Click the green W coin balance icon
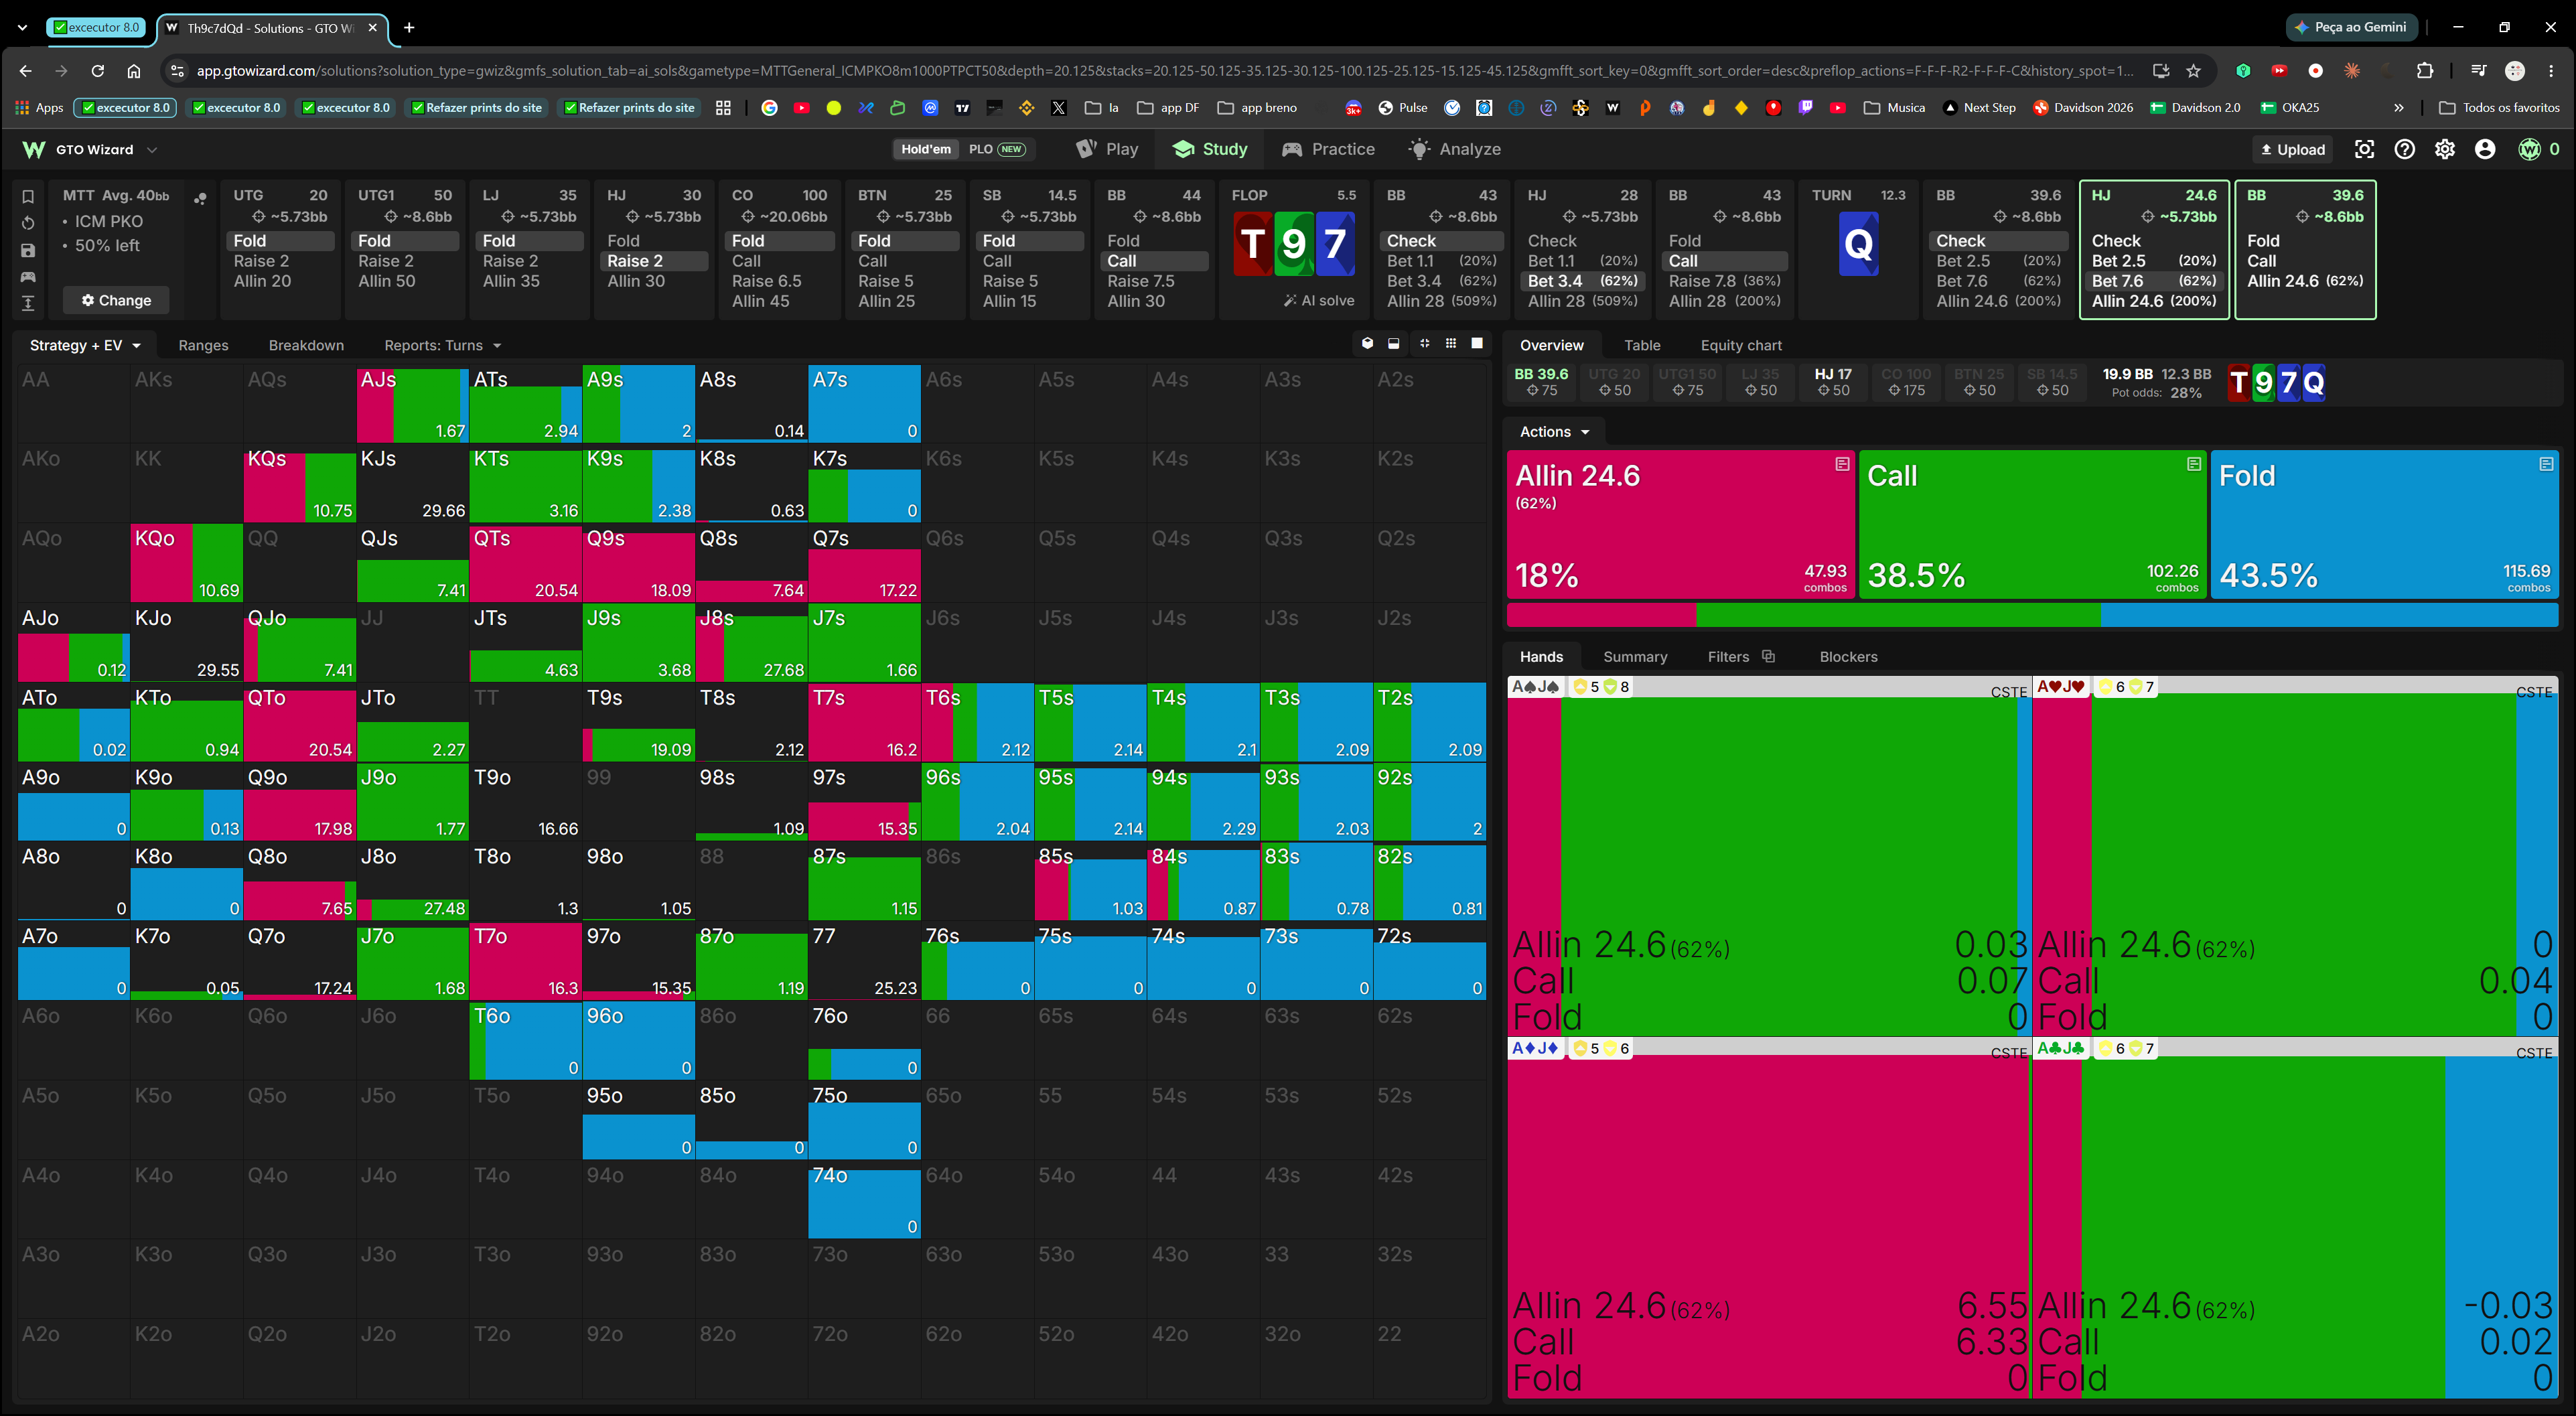Viewport: 2576px width, 1416px height. (x=2529, y=149)
